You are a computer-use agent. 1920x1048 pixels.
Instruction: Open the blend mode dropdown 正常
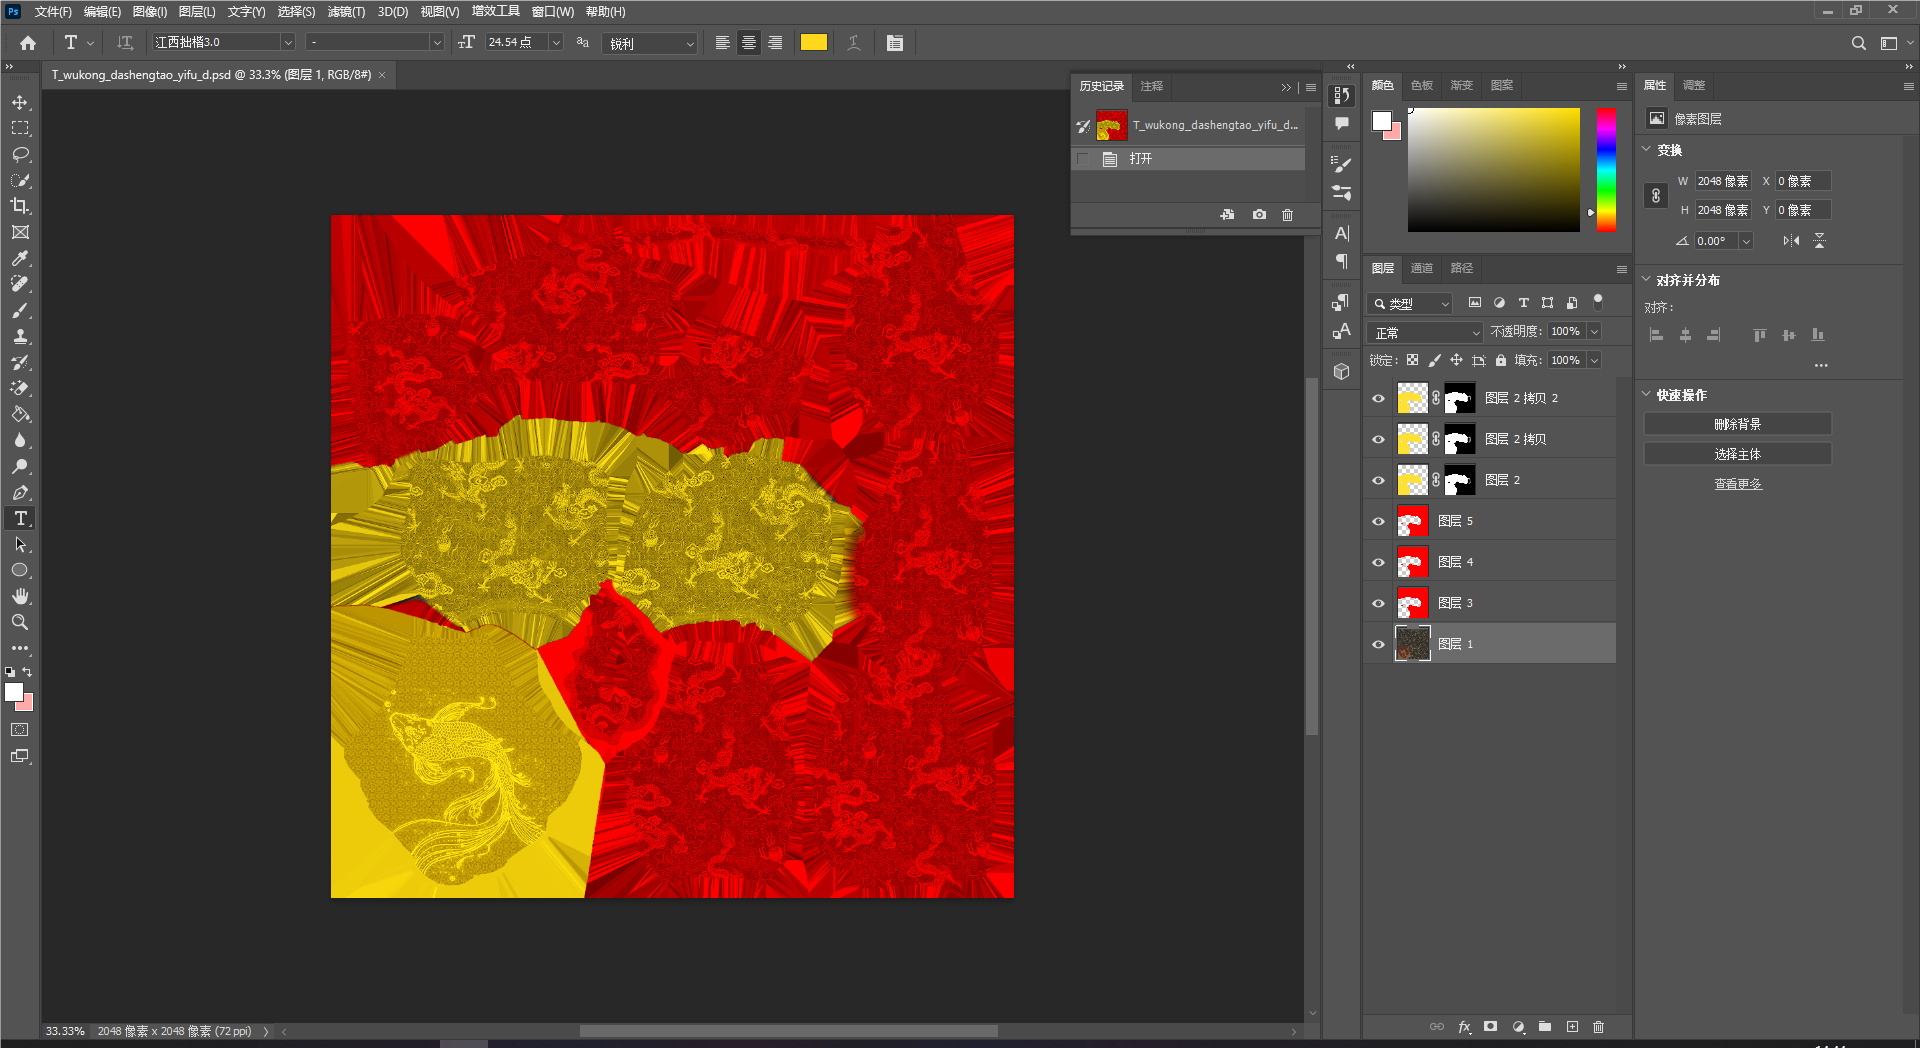(x=1425, y=332)
